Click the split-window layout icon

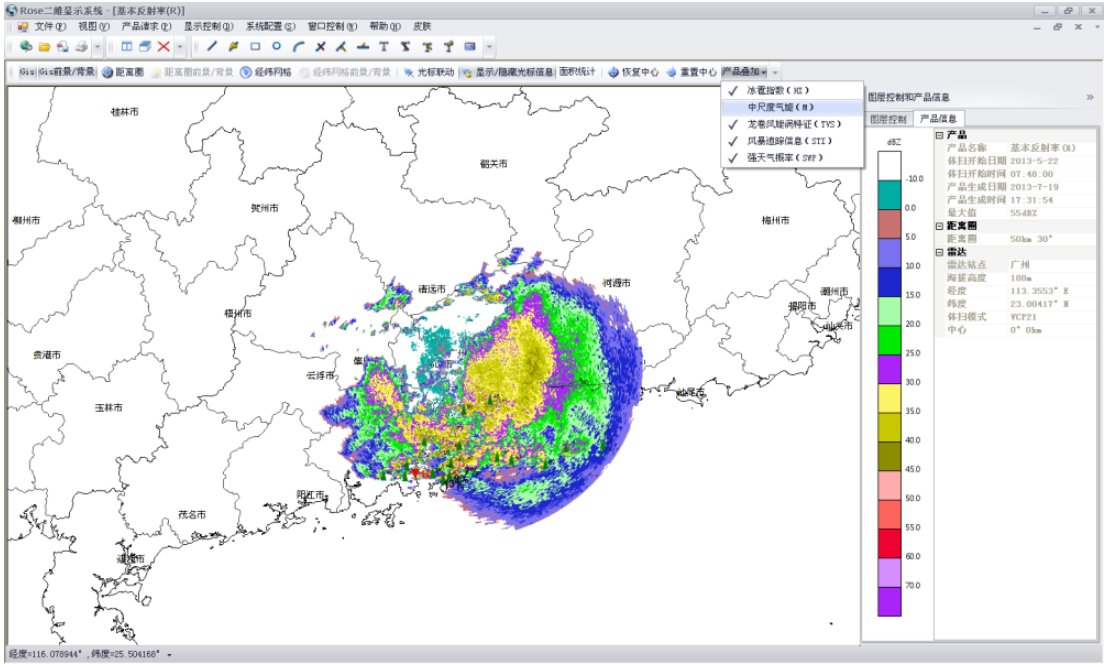tap(127, 46)
